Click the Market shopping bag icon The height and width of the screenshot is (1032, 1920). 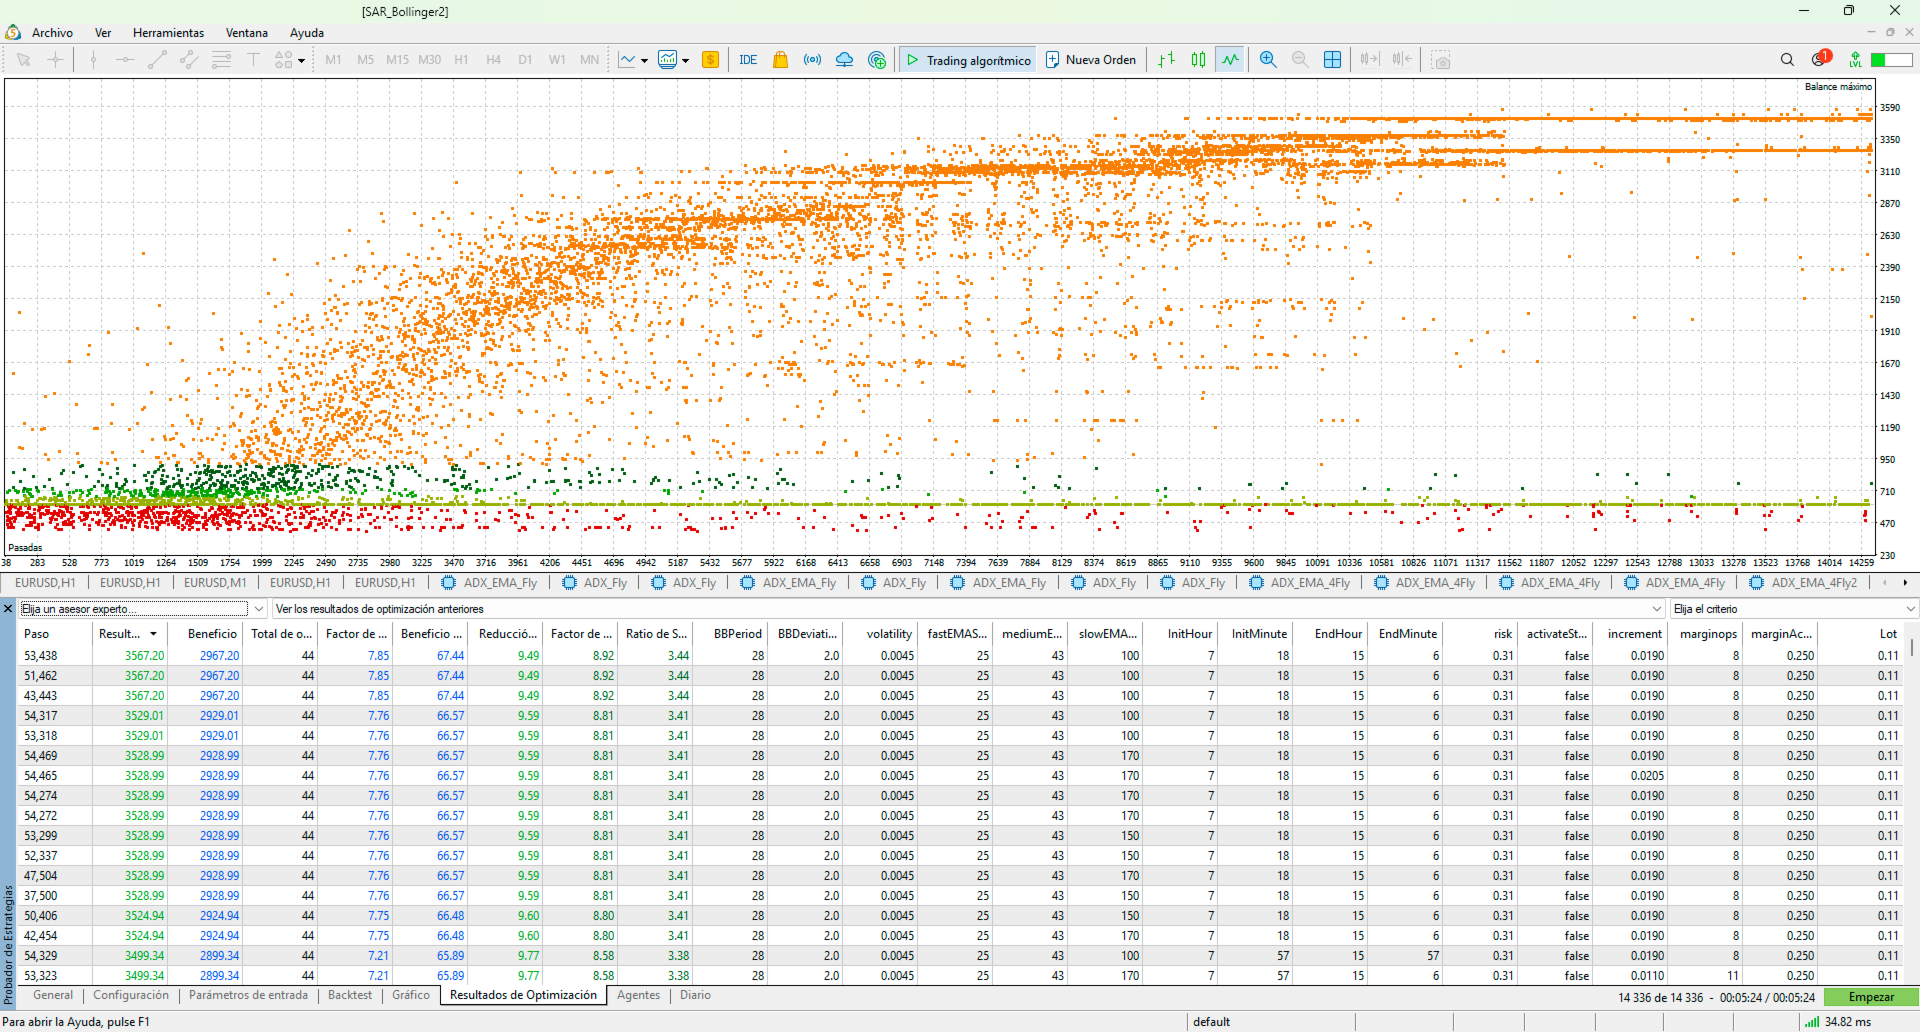(x=780, y=60)
